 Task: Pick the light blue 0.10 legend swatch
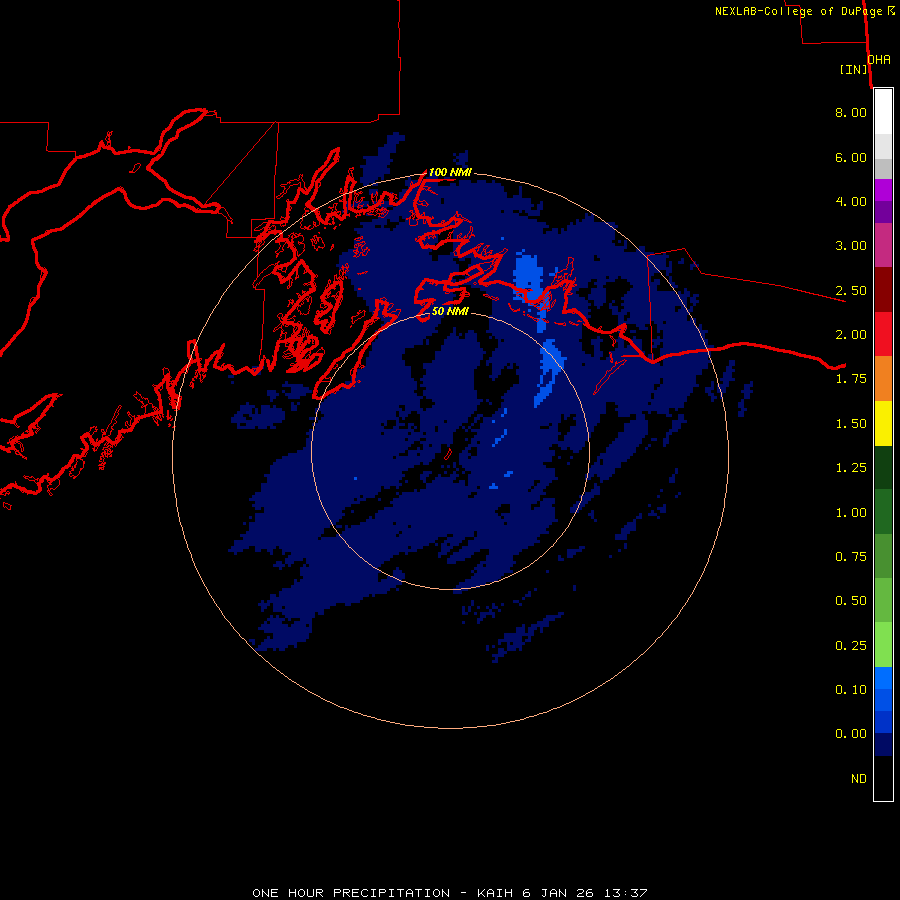click(x=883, y=678)
